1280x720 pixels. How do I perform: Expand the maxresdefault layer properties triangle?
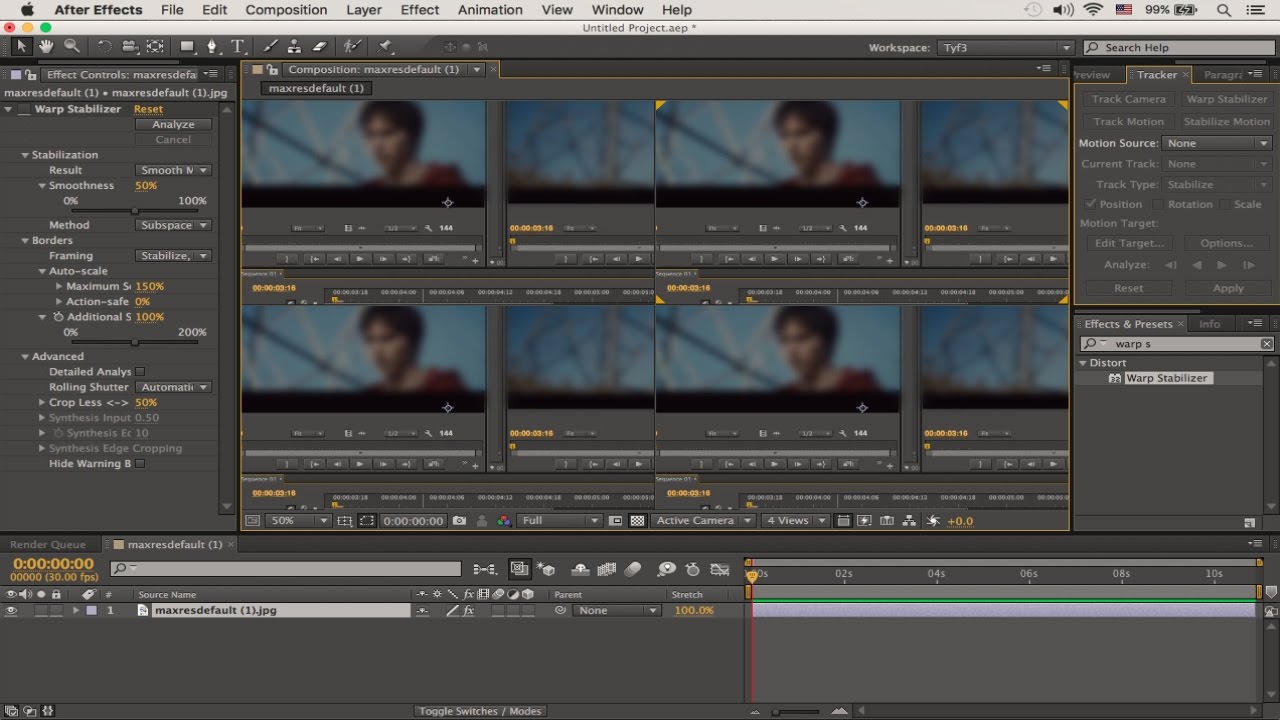coord(75,610)
